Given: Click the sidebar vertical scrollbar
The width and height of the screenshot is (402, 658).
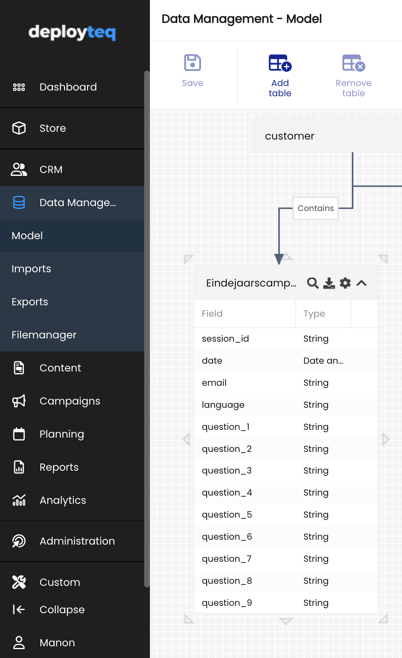Looking at the screenshot, I should [x=147, y=329].
